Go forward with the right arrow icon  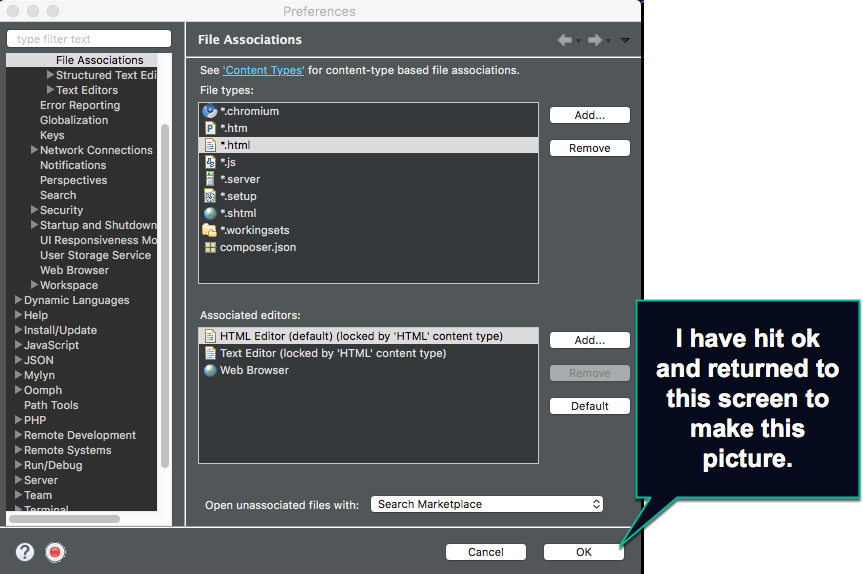coord(595,40)
